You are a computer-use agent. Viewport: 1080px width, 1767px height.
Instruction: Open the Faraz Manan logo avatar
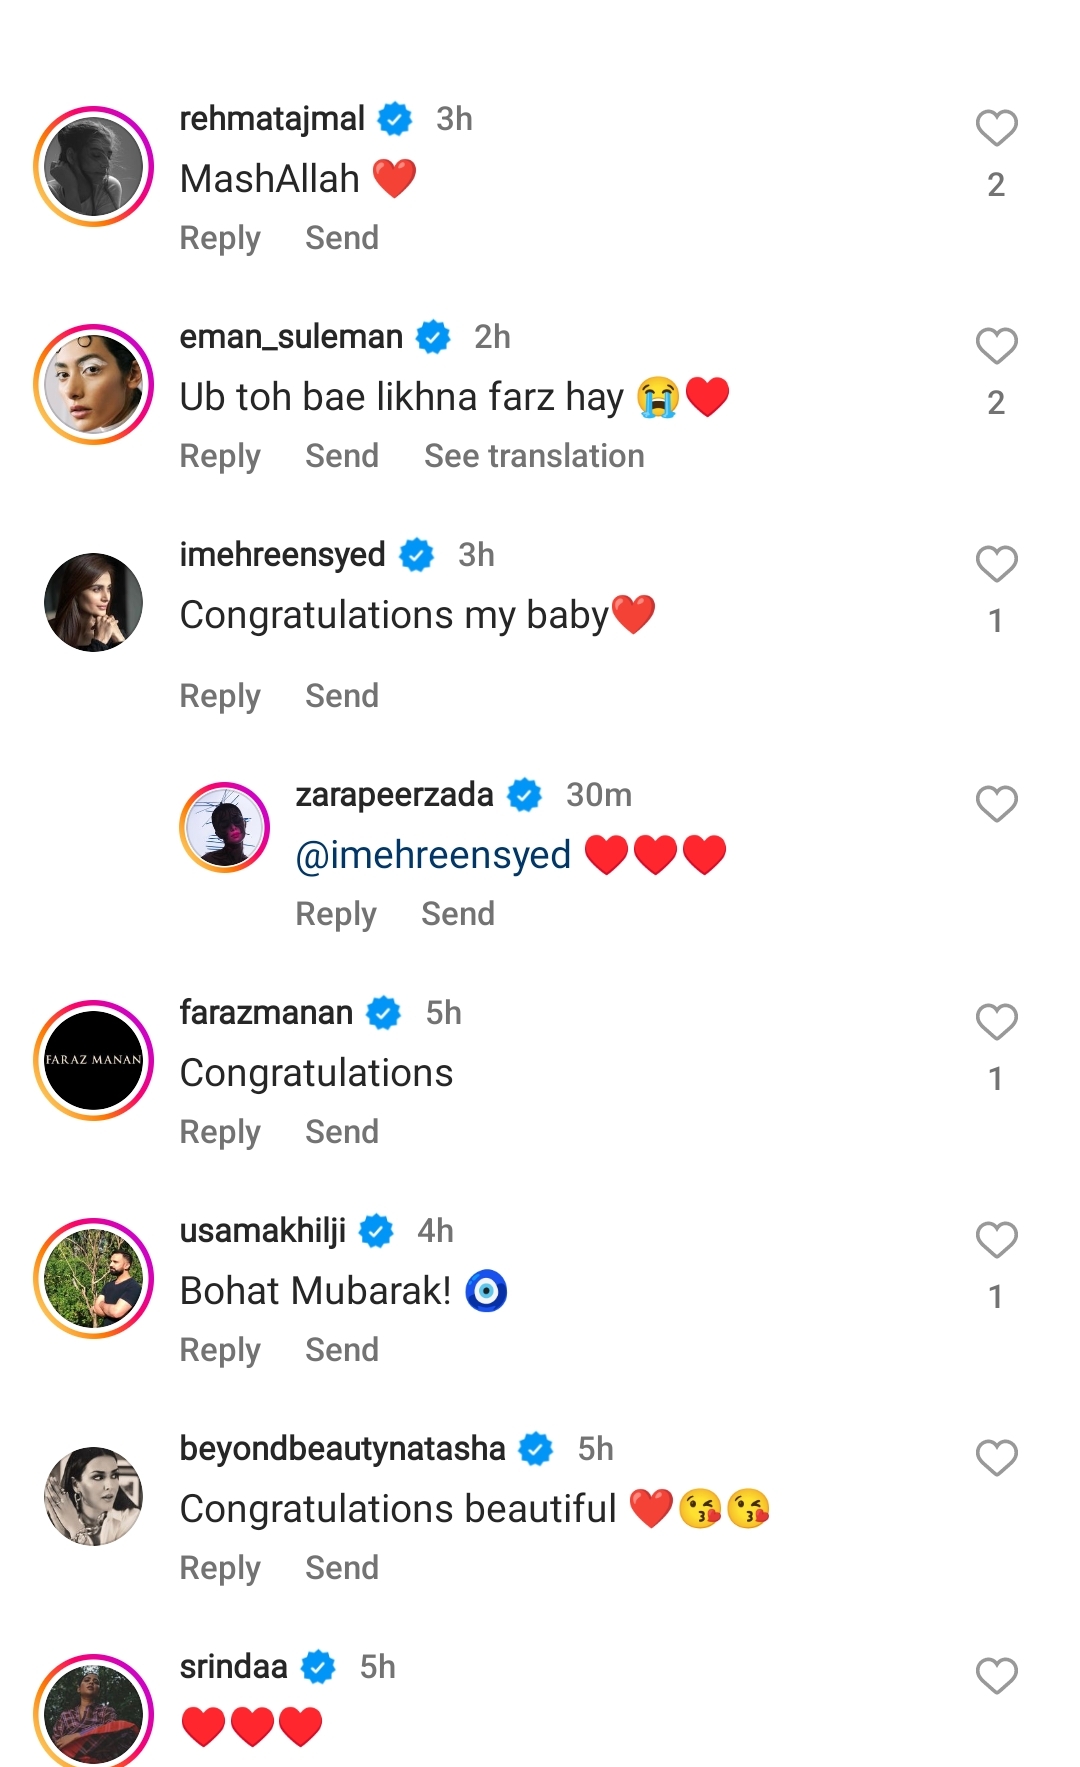(93, 1060)
